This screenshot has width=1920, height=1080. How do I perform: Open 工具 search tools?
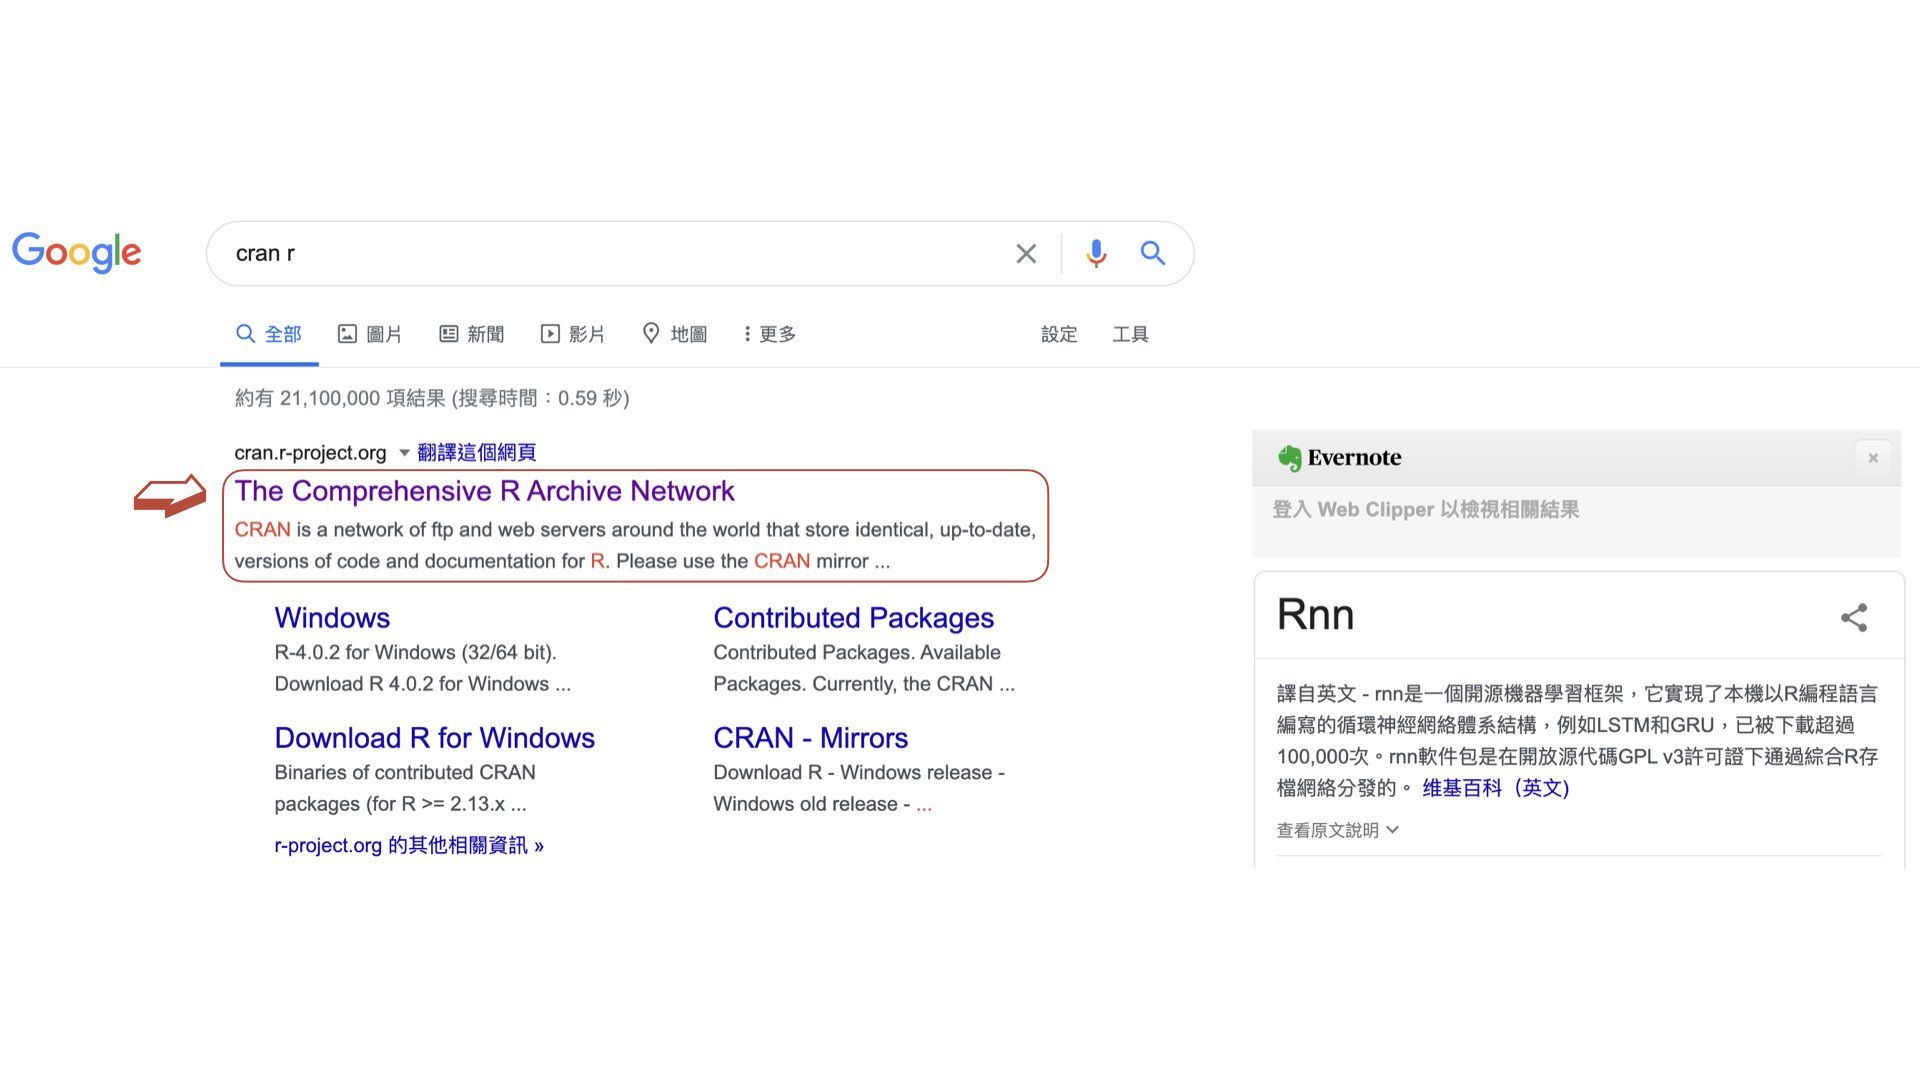tap(1130, 334)
